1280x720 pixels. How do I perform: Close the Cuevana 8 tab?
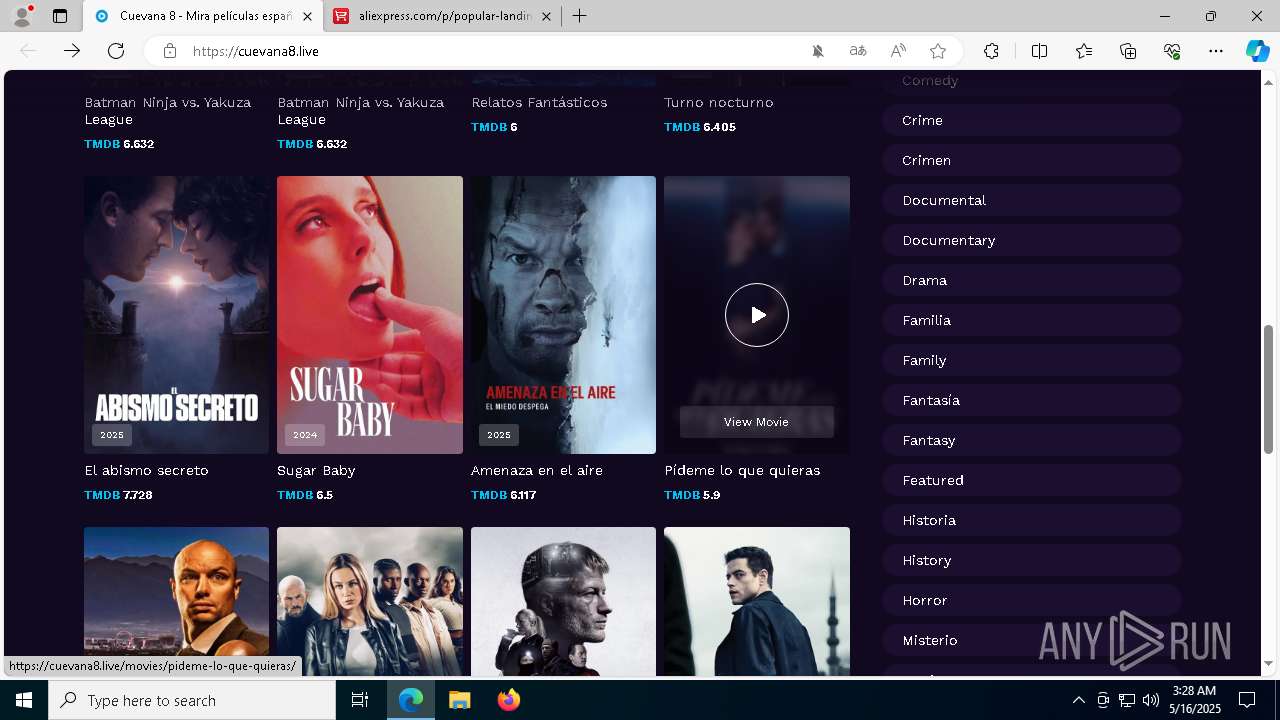tap(307, 16)
